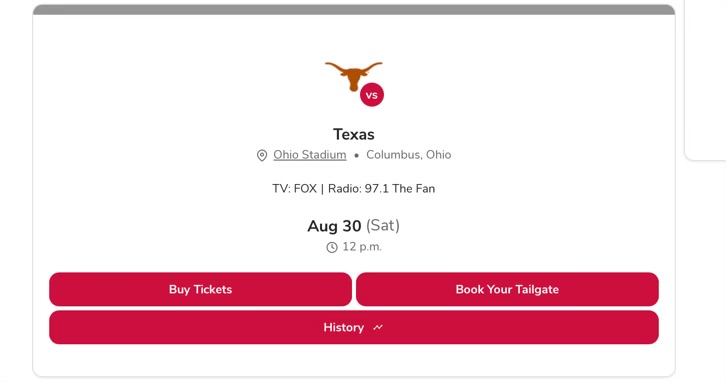This screenshot has height=382, width=726.
Task: Click the clock icon beside the game time
Action: pyautogui.click(x=332, y=247)
